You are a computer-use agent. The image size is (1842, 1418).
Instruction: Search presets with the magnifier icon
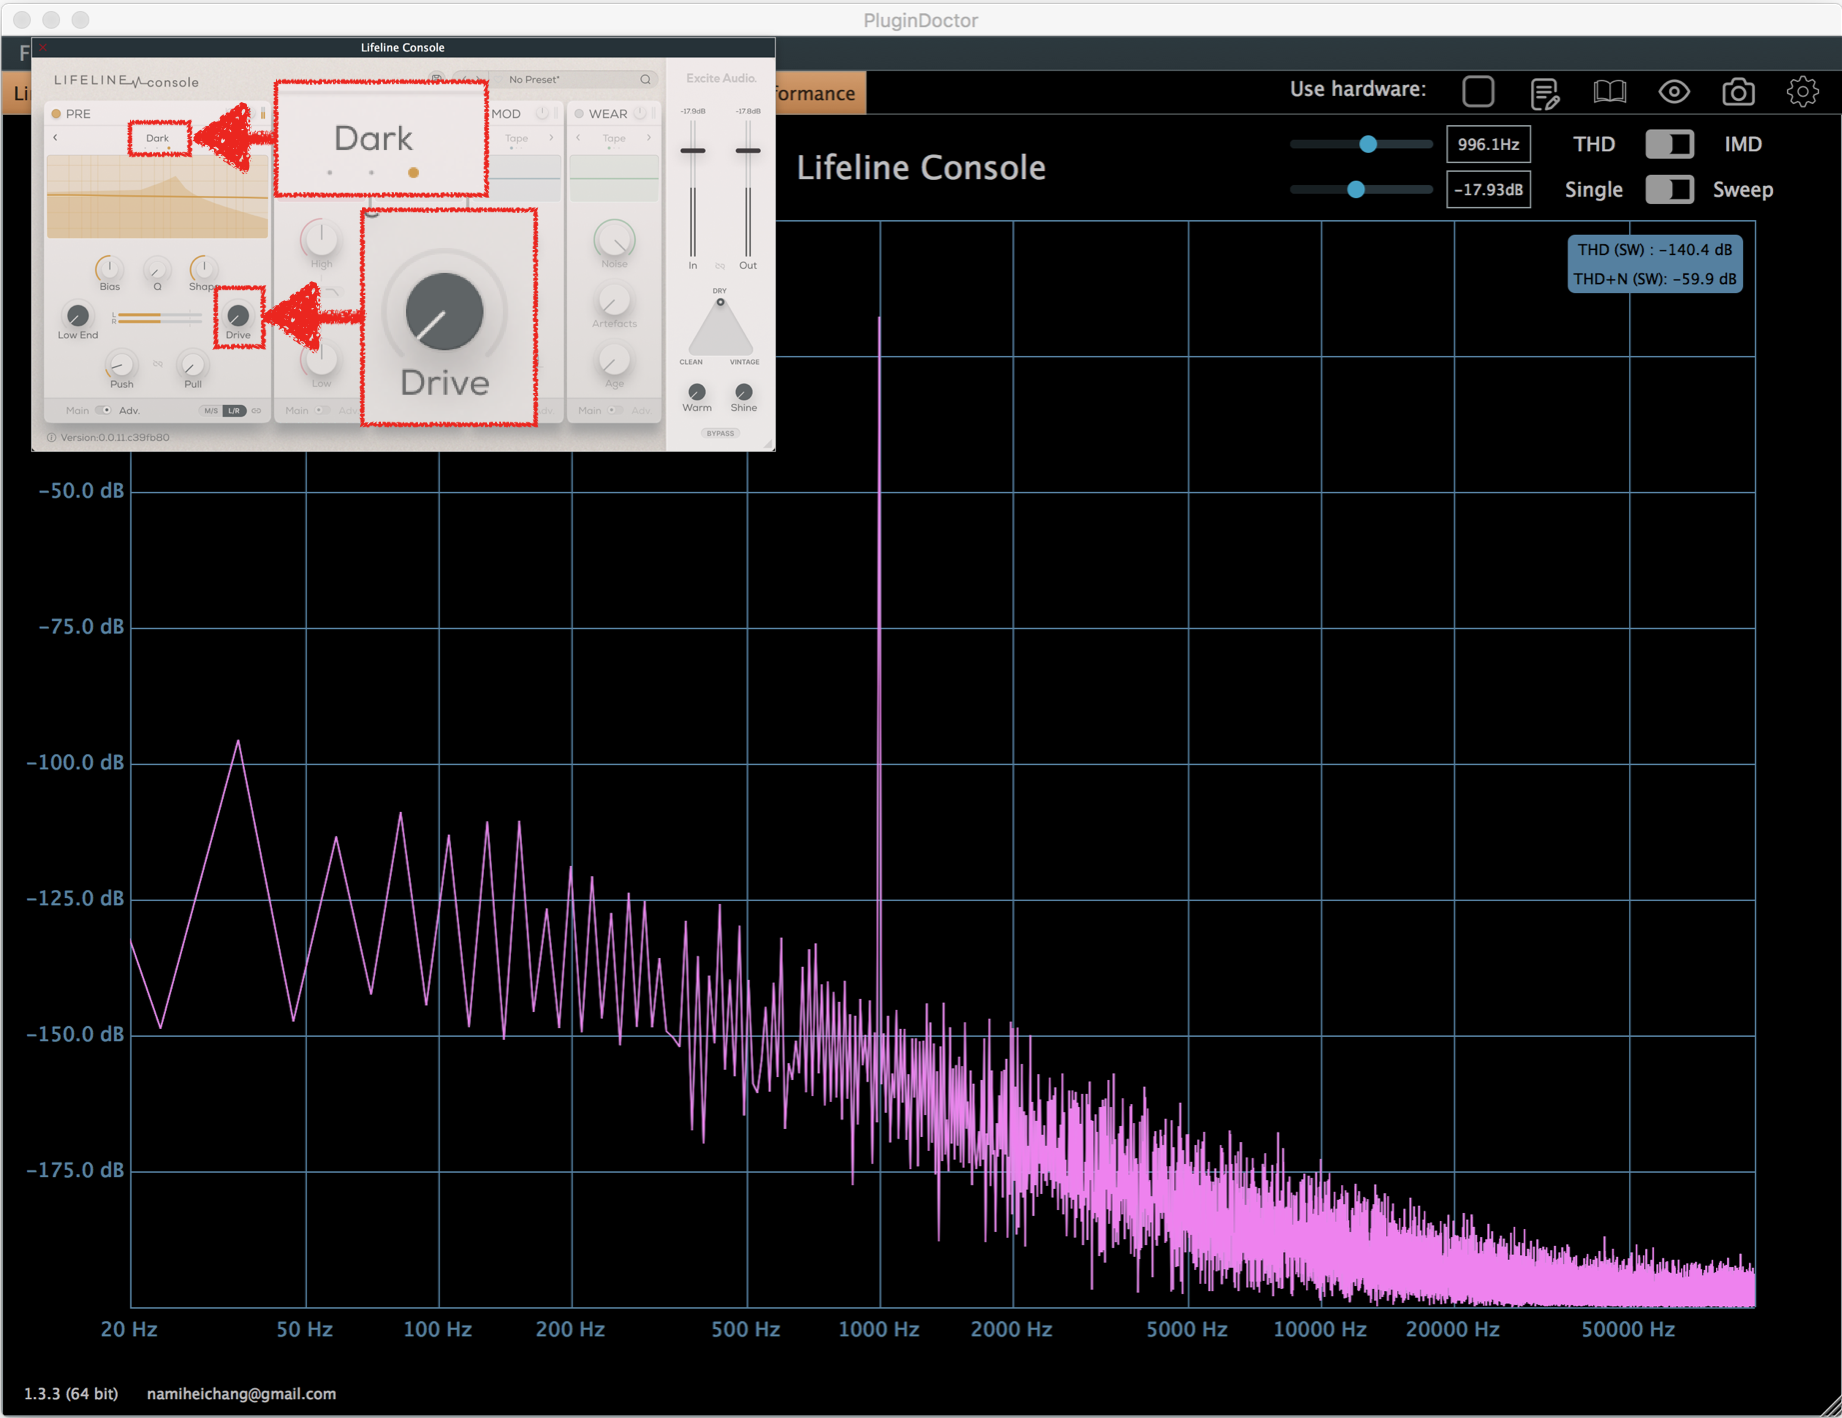click(x=645, y=79)
